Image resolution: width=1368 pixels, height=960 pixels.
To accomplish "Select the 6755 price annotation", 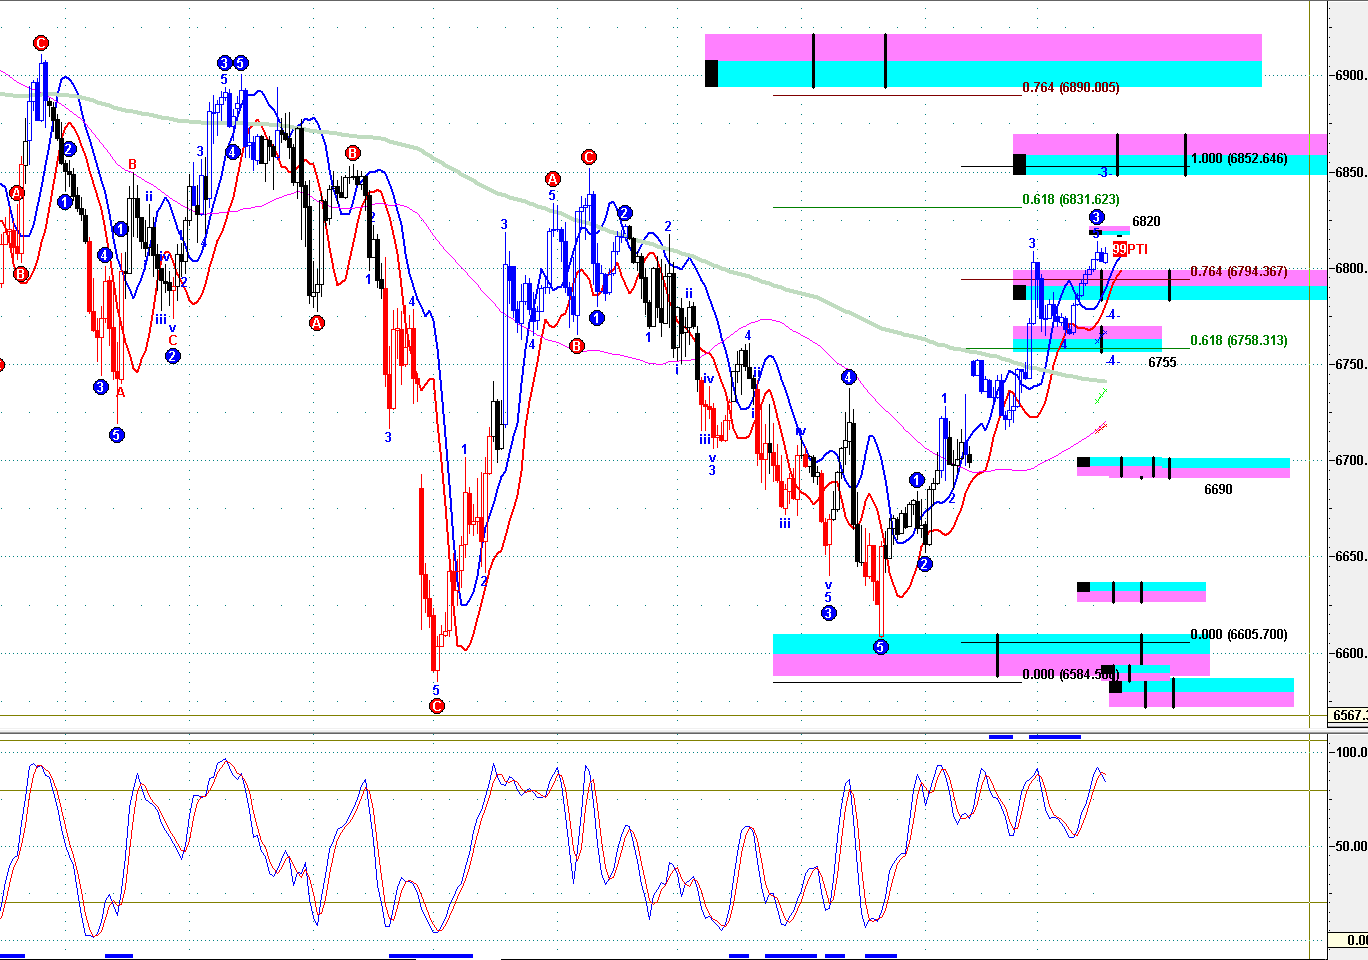I will (1162, 363).
